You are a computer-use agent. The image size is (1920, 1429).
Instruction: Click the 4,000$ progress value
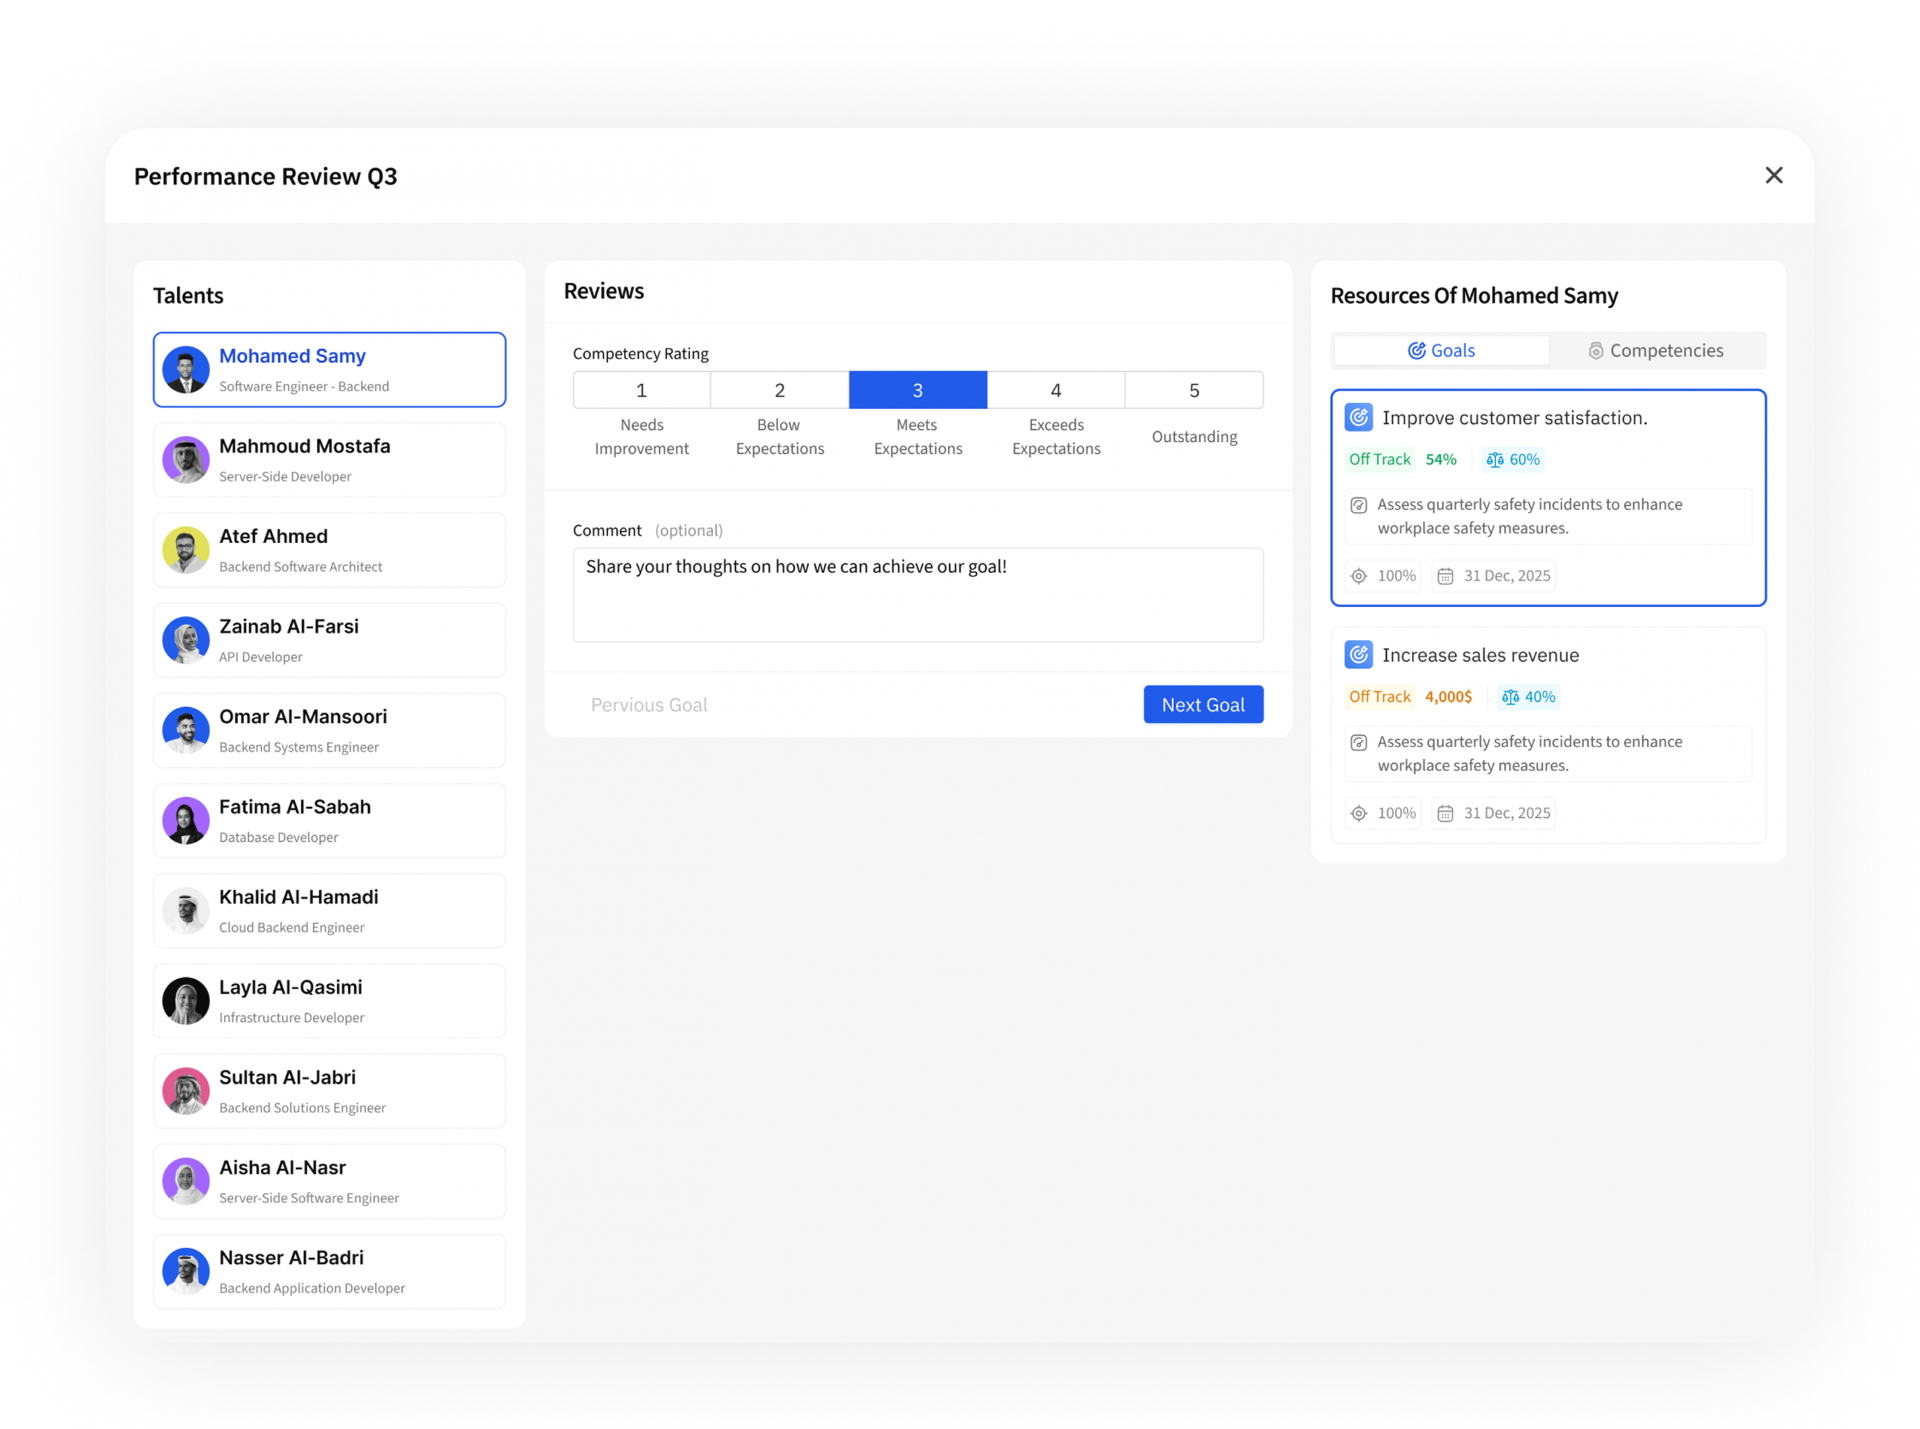[1448, 697]
